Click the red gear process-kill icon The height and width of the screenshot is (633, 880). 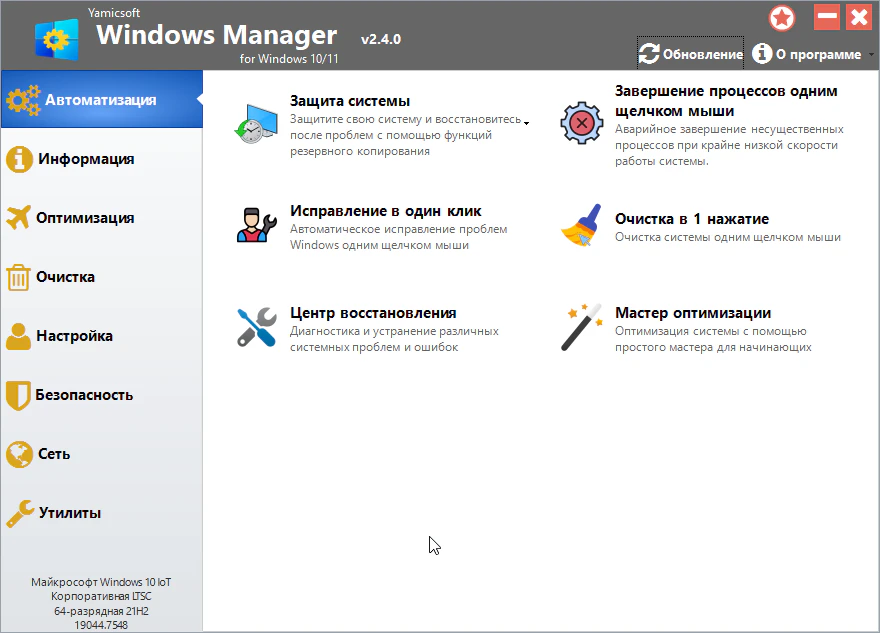(x=581, y=123)
